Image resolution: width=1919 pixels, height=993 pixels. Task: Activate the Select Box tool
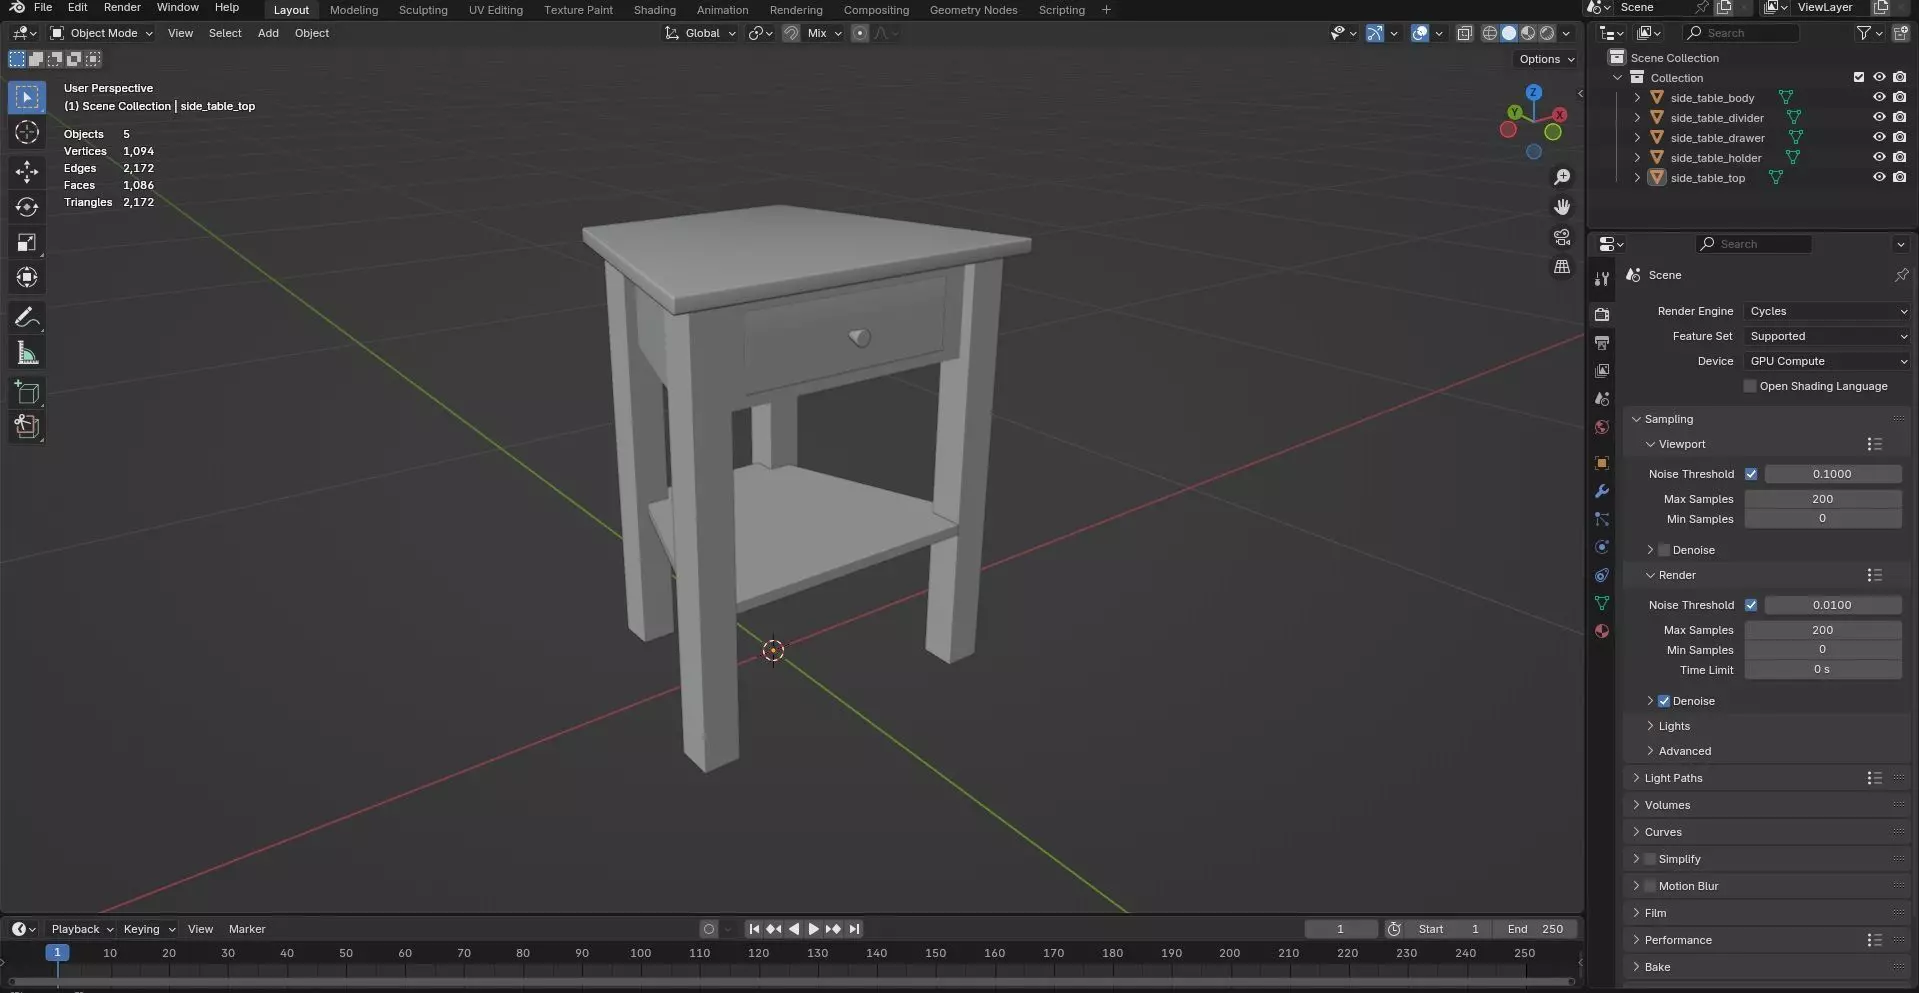pos(27,97)
